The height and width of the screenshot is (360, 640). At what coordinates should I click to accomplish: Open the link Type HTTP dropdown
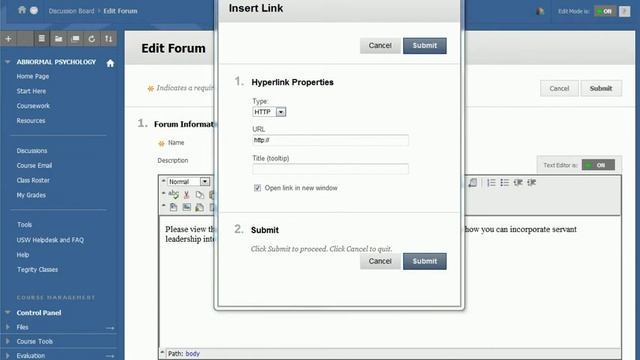(269, 112)
